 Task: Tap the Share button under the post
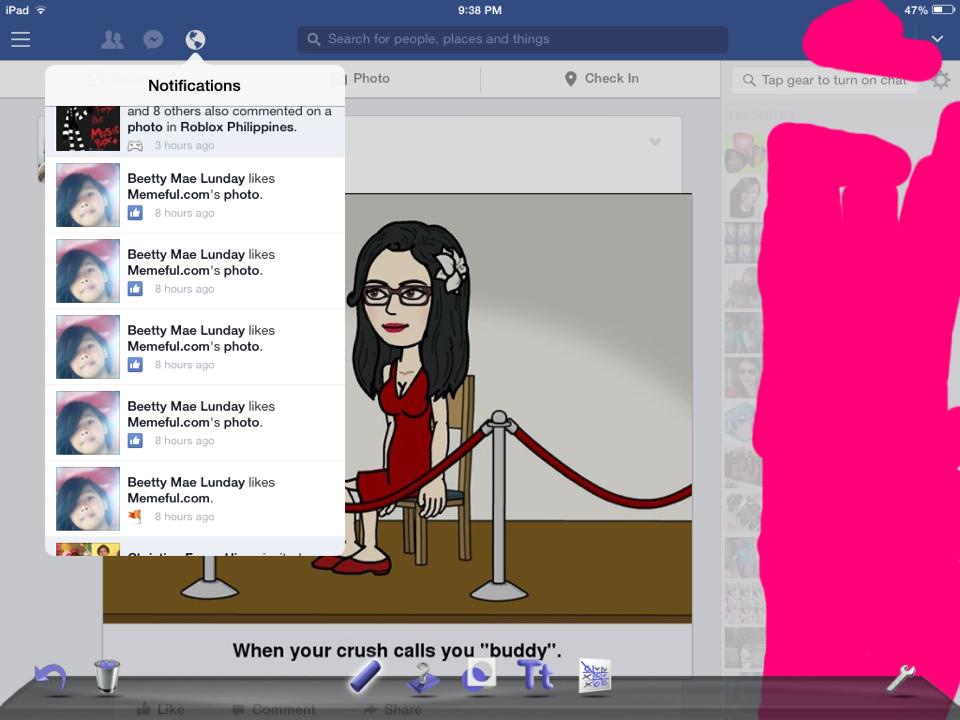click(392, 710)
